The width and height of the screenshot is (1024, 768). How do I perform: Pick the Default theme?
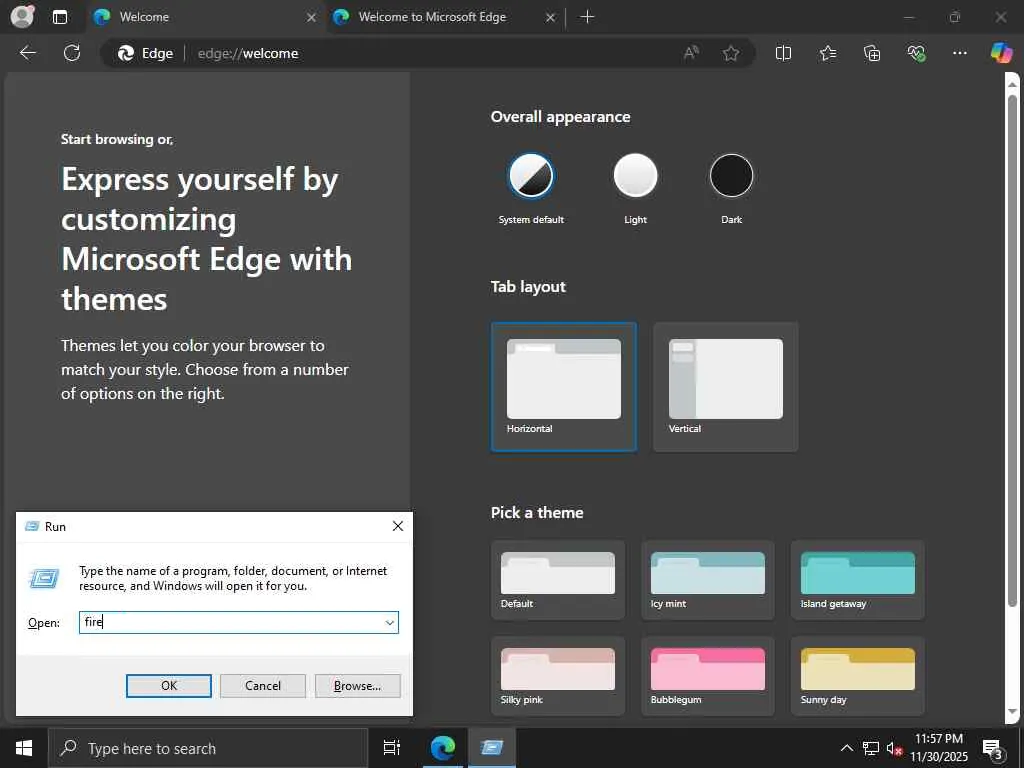(558, 580)
